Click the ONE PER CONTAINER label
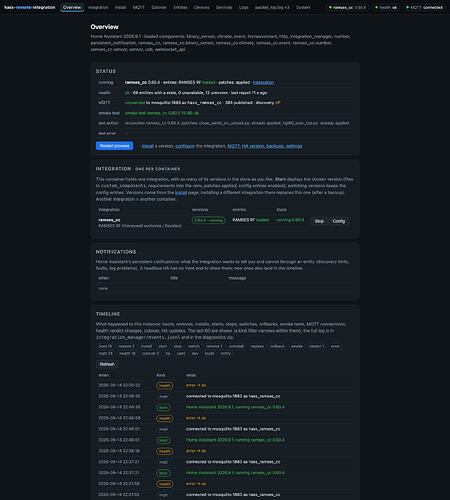450x500 pixels. (x=158, y=169)
